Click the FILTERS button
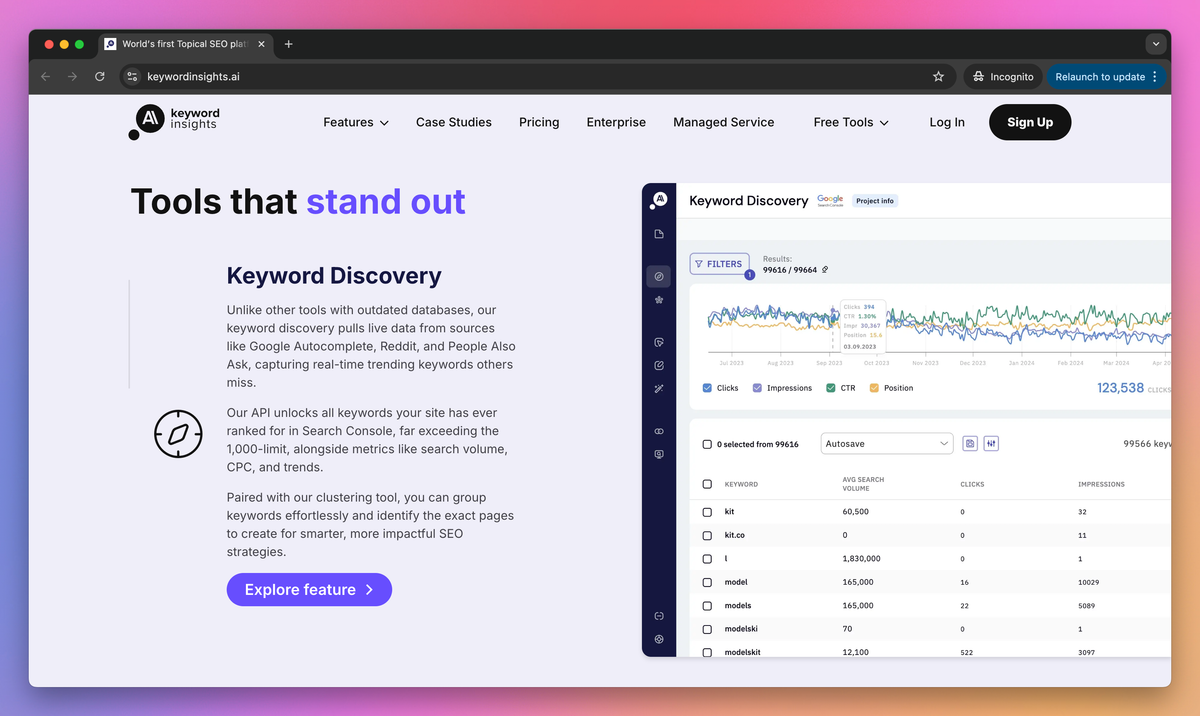Viewport: 1200px width, 716px height. tap(719, 264)
